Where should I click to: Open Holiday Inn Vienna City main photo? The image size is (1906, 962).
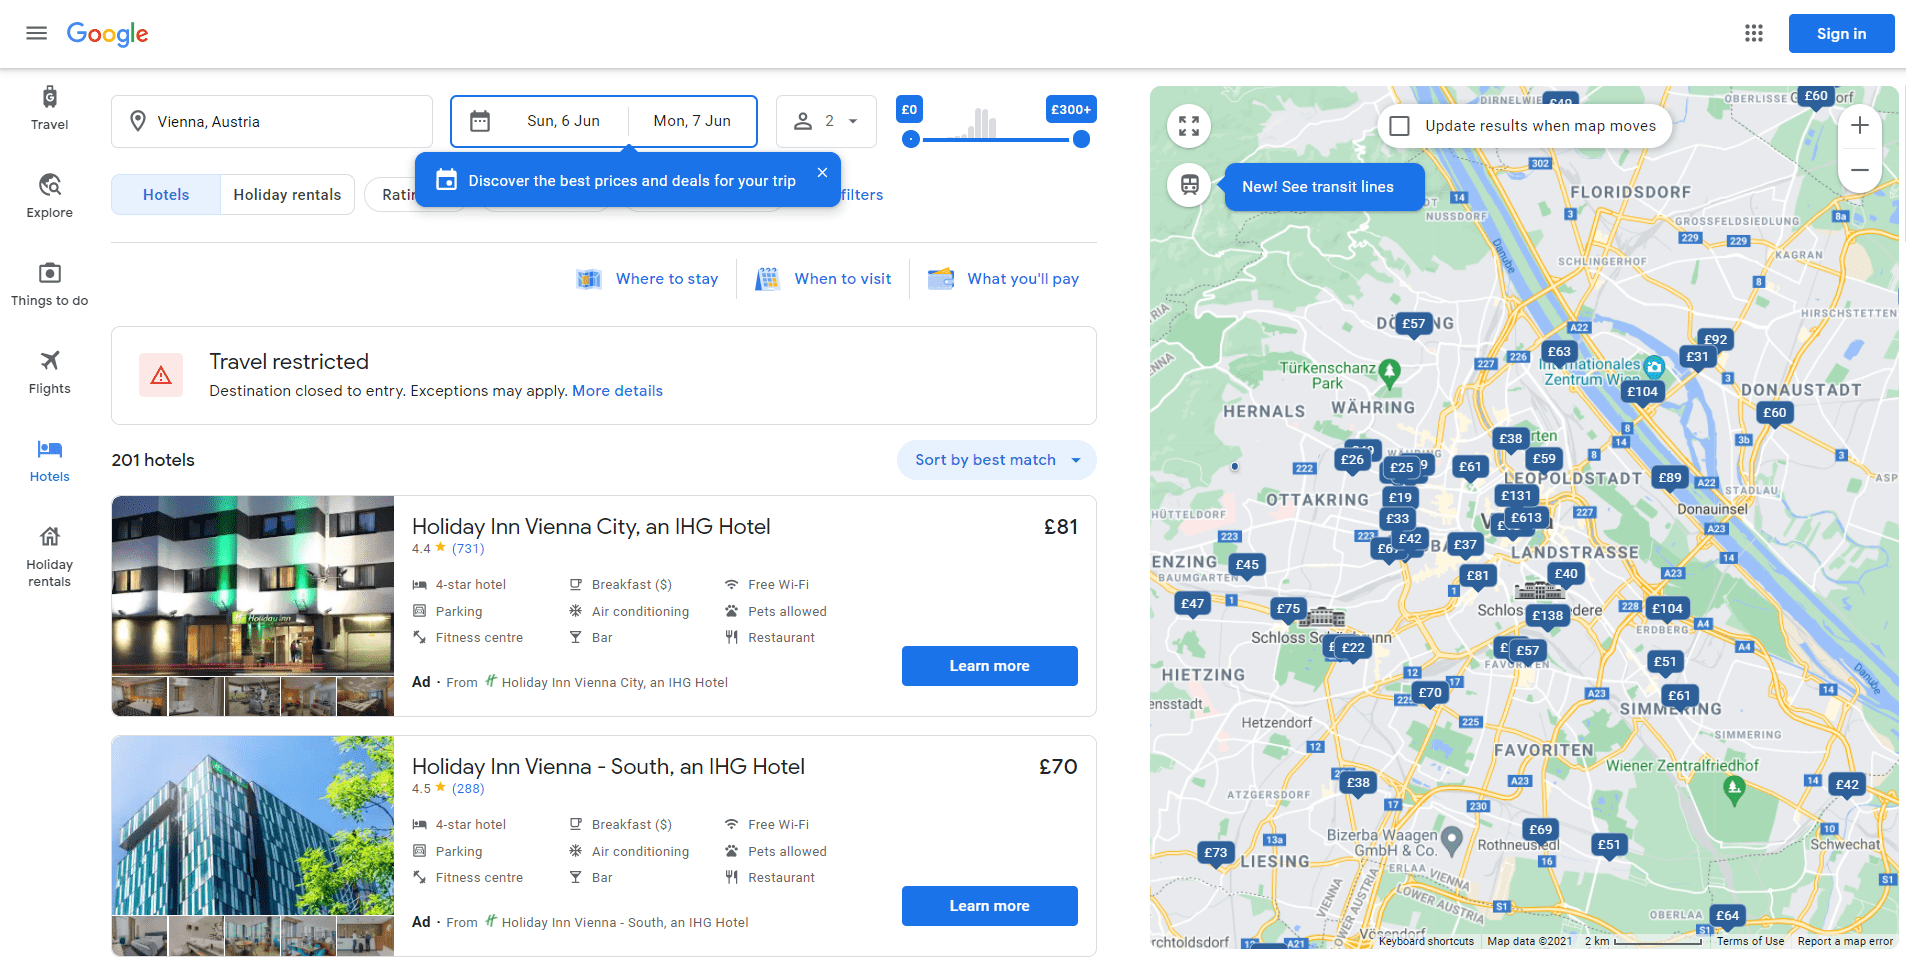point(253,585)
